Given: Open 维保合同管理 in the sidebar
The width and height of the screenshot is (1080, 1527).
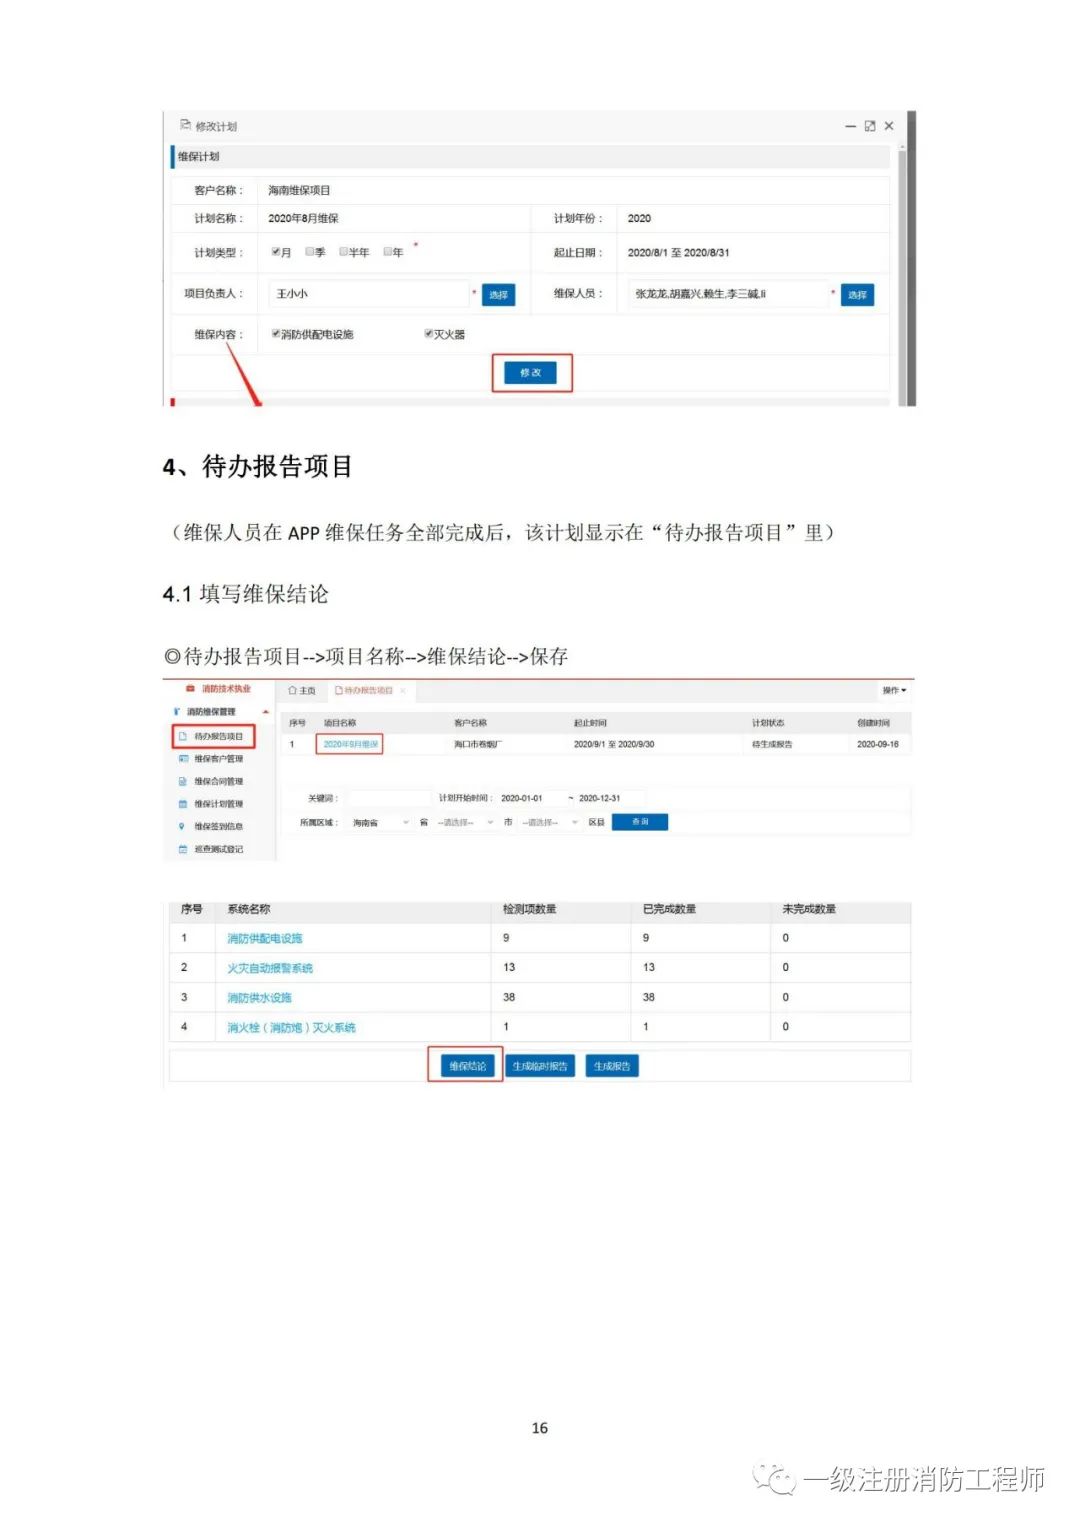Looking at the screenshot, I should (218, 782).
